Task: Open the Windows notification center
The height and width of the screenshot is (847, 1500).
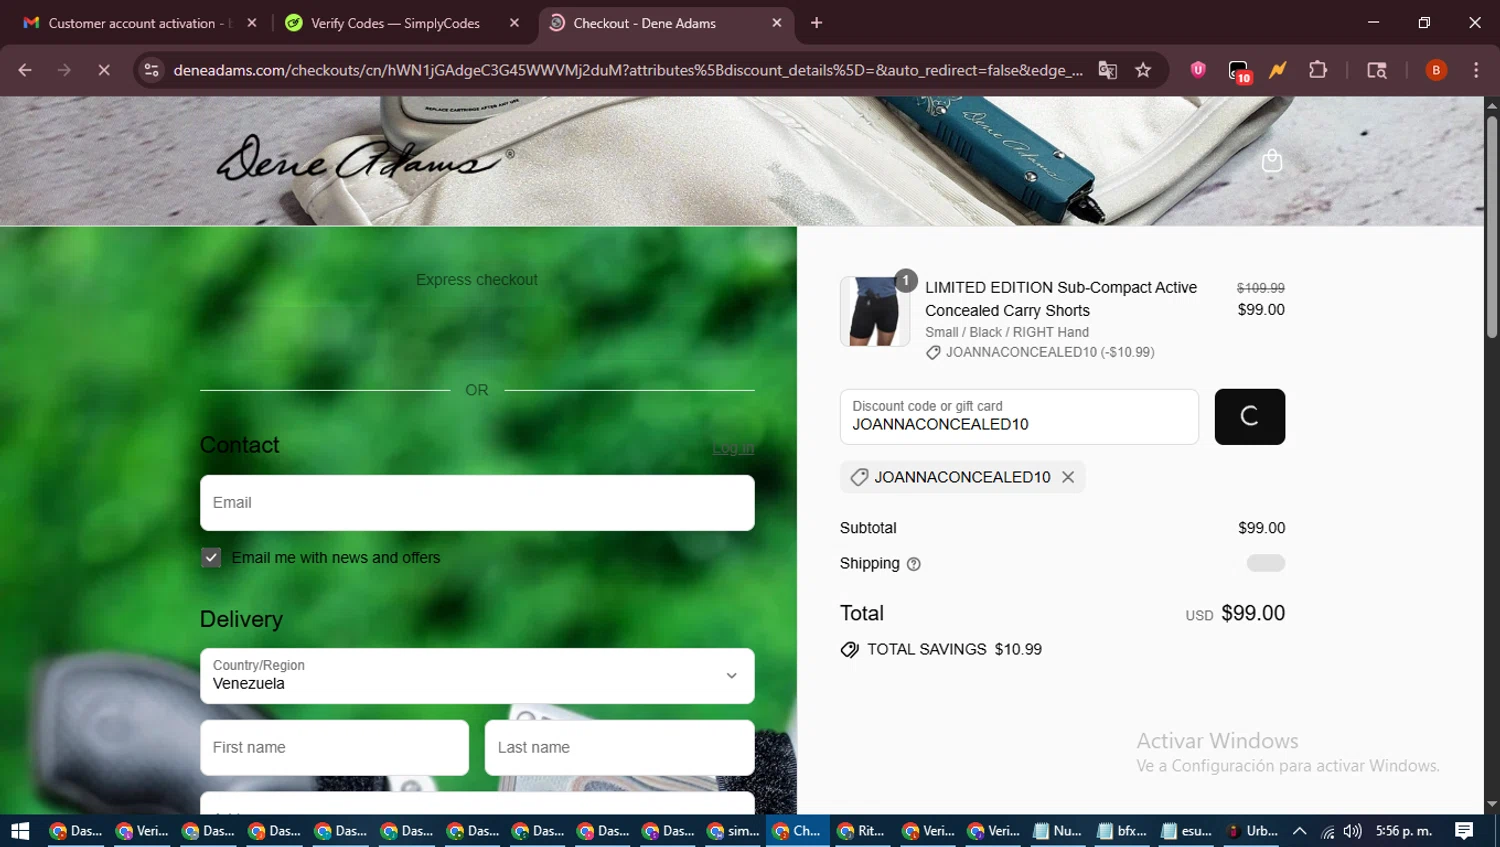Action: (1464, 831)
